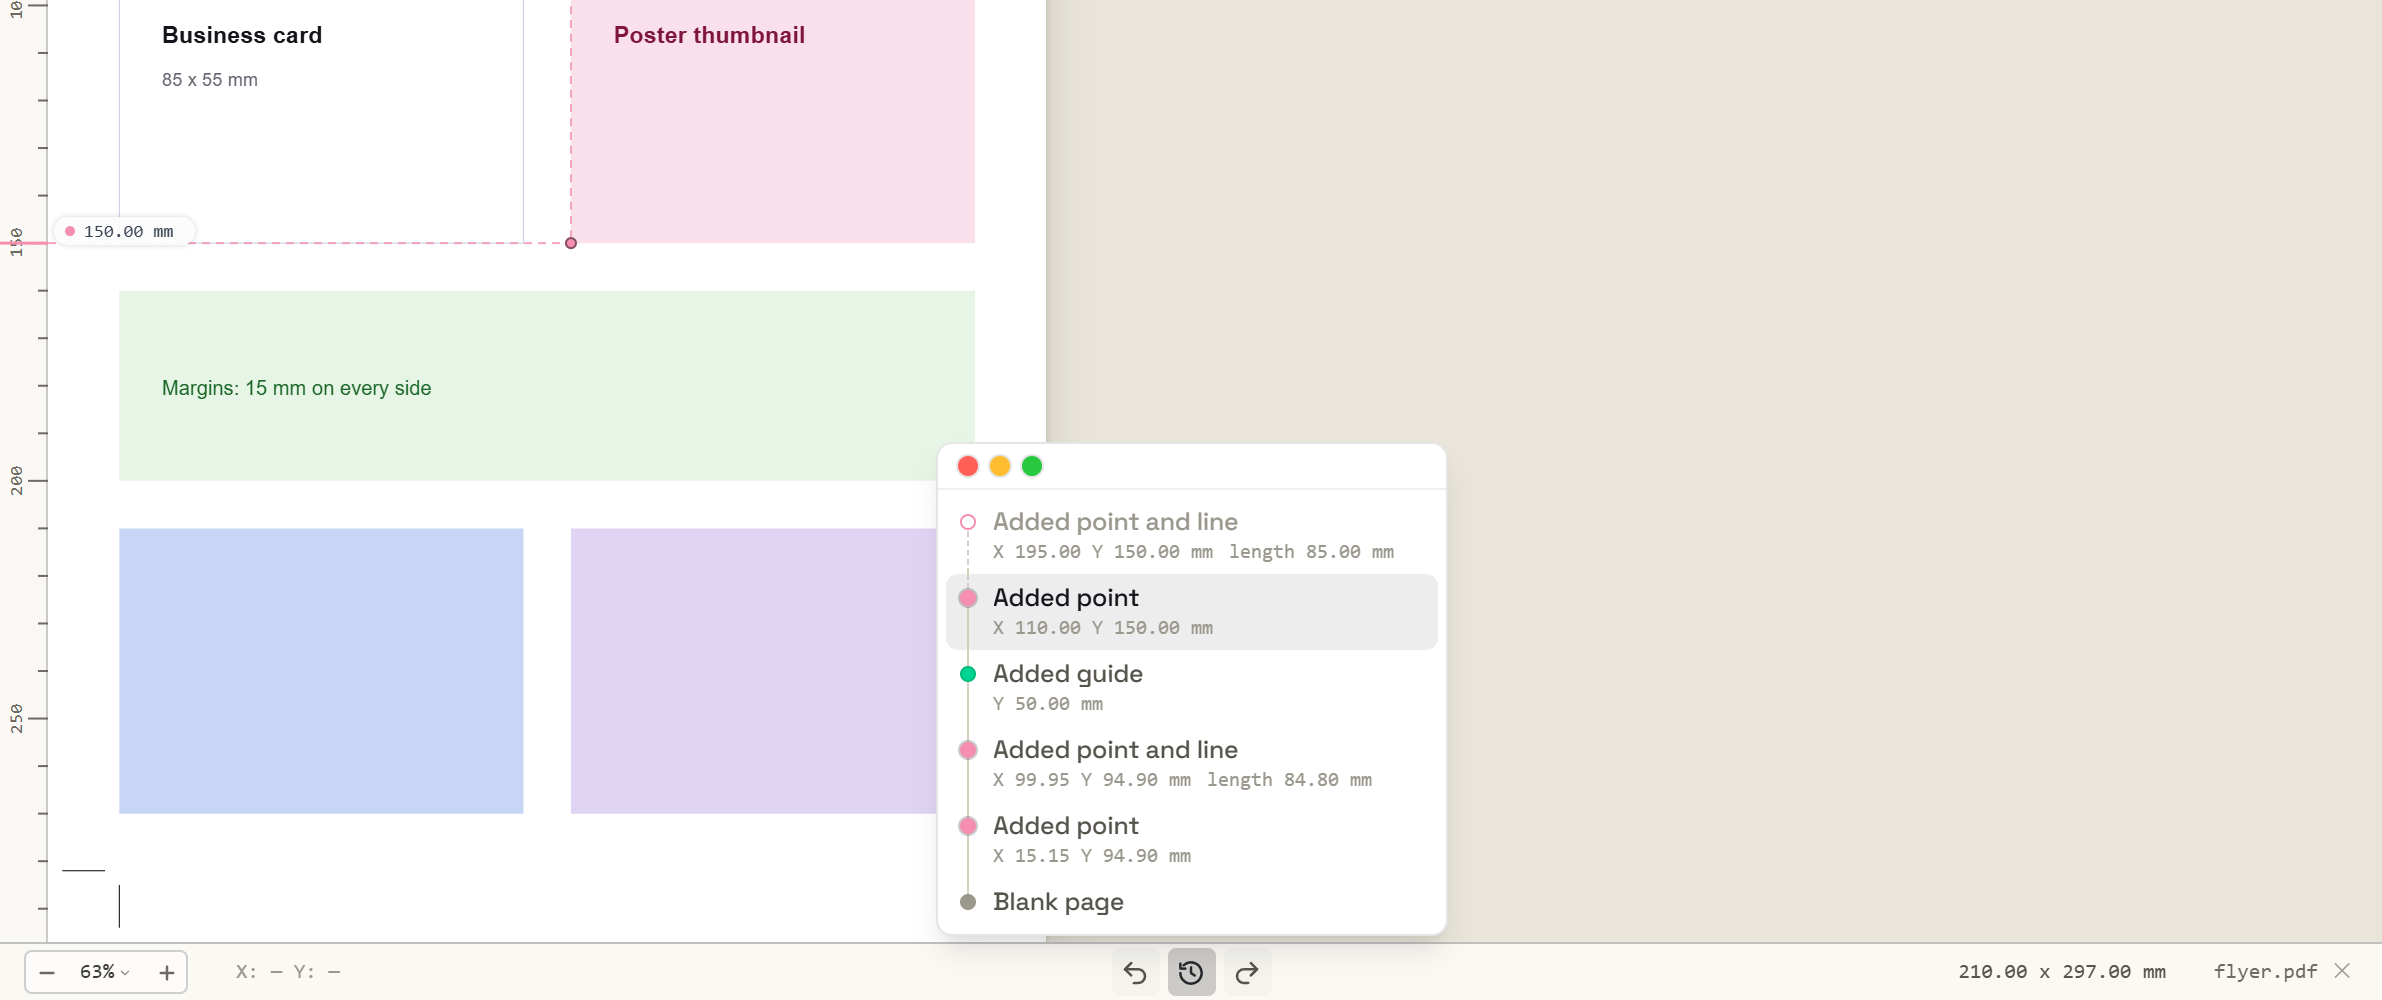Viewport: 2382px width, 1000px height.
Task: Click the '85 x 55 mm' text
Action: pos(210,80)
